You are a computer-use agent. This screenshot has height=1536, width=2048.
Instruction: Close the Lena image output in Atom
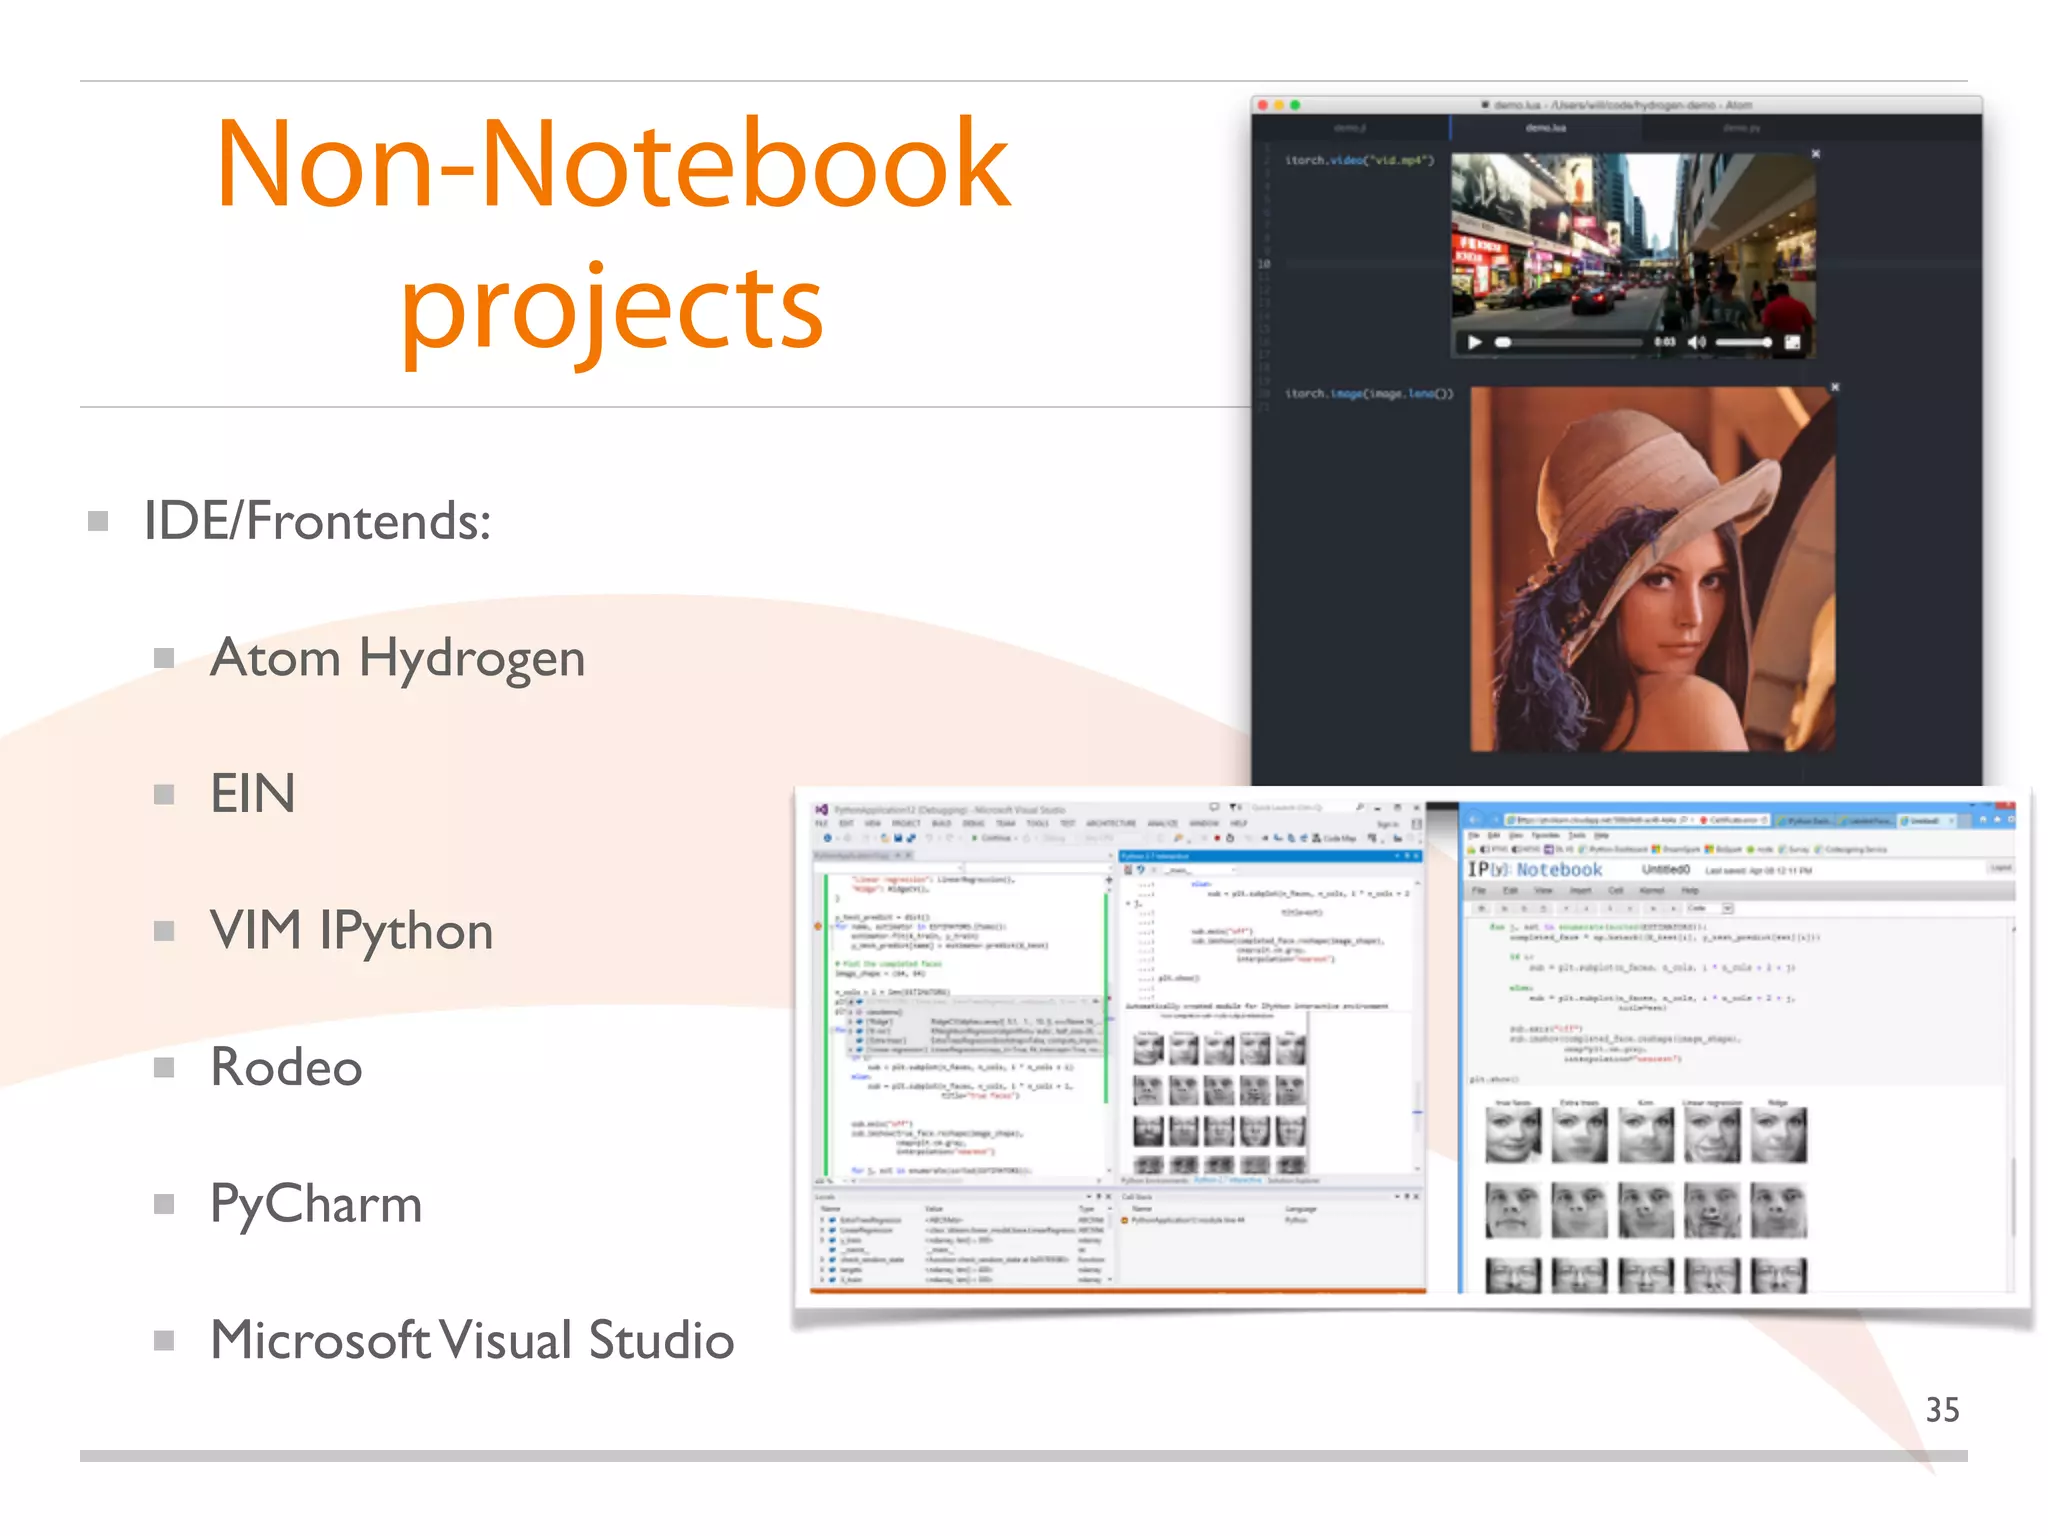coord(1835,386)
